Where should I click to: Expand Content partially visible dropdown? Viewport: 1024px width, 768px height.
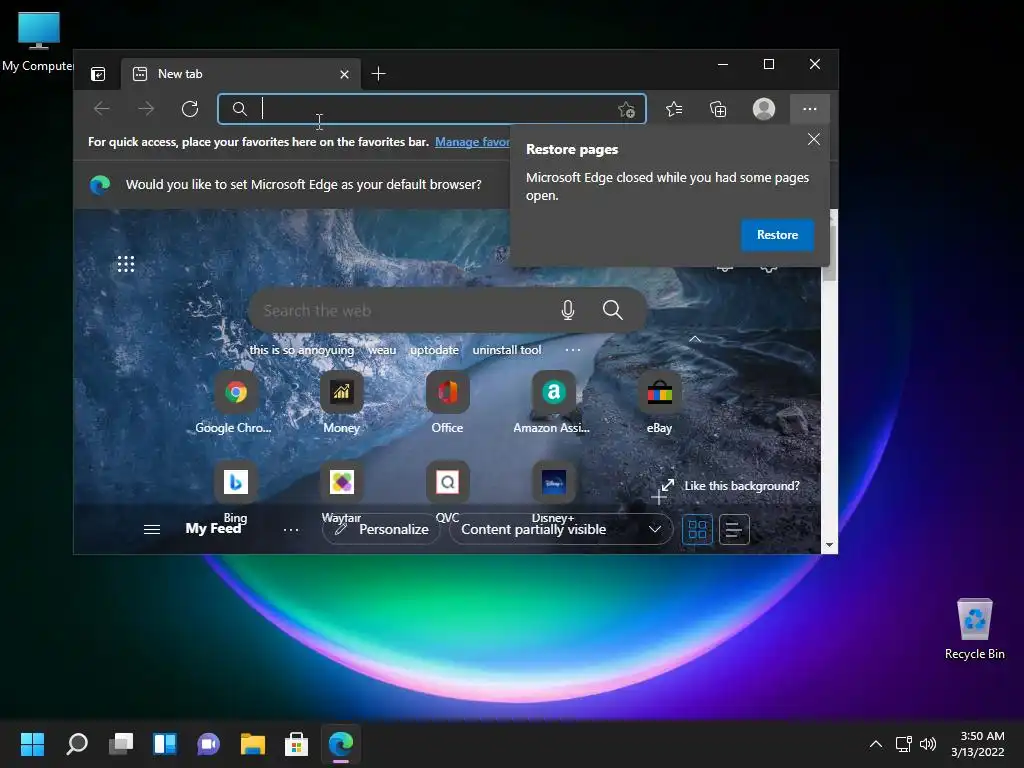(560, 529)
